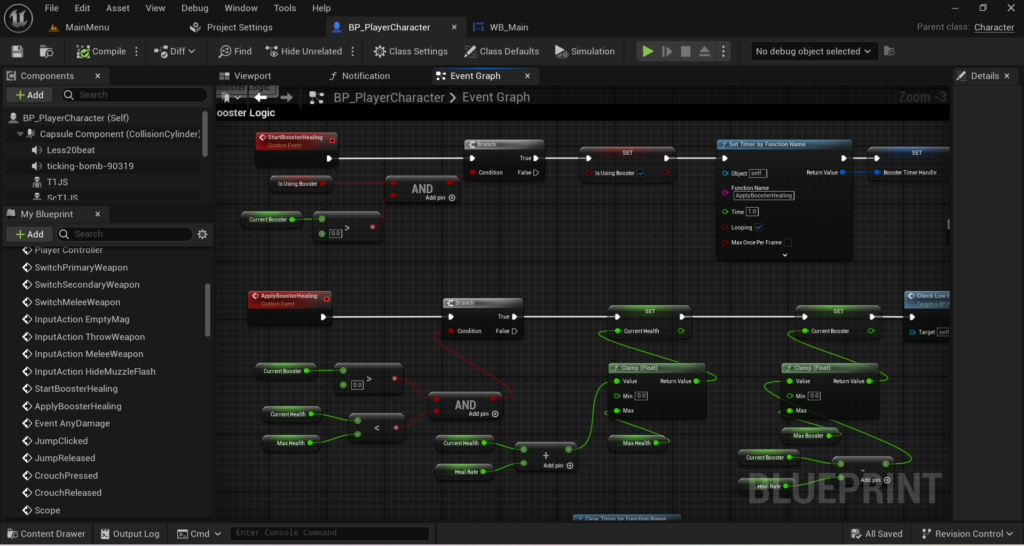Open Class Settings
Screen dimensions: 1024x546
tap(411, 51)
